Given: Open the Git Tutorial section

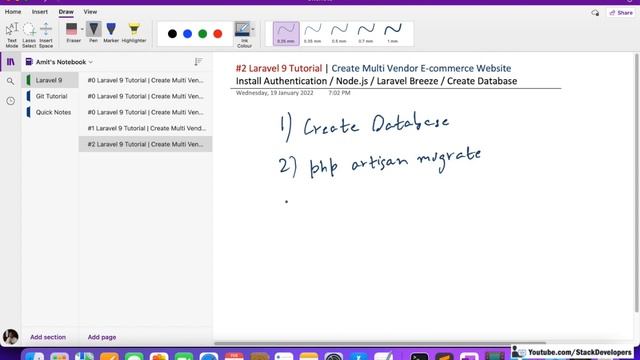Looking at the screenshot, I should click(x=50, y=96).
